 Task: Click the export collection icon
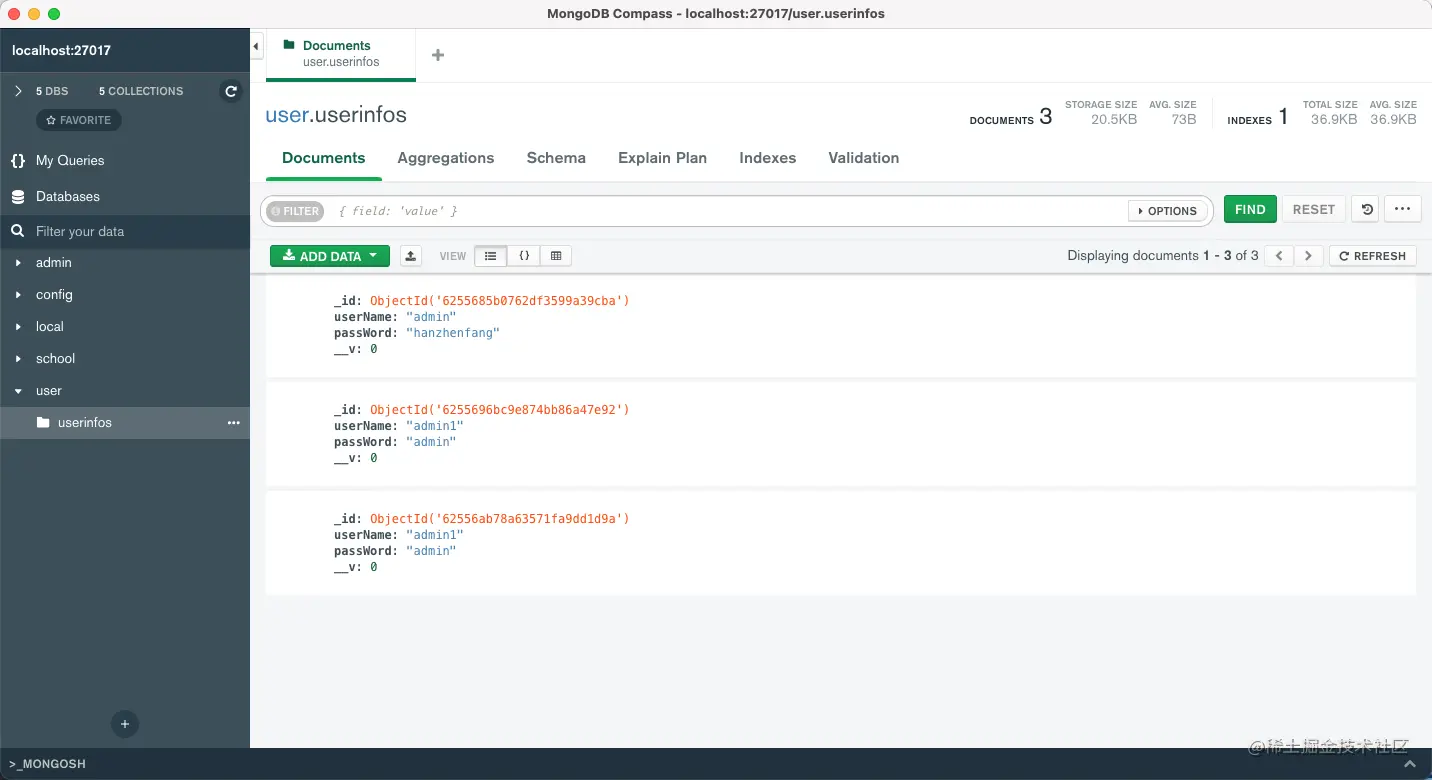coord(411,256)
